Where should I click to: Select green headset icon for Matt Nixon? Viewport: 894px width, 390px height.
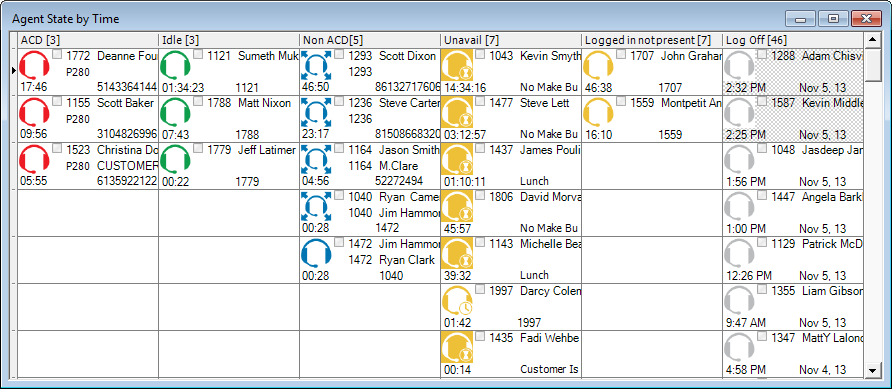pos(175,112)
